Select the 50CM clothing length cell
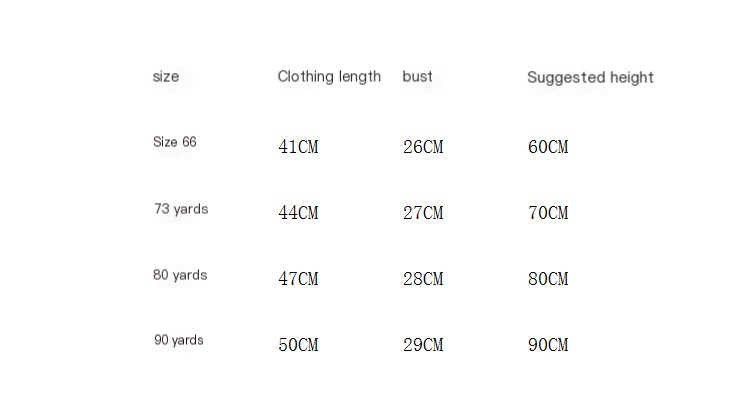750x410 pixels. 298,345
